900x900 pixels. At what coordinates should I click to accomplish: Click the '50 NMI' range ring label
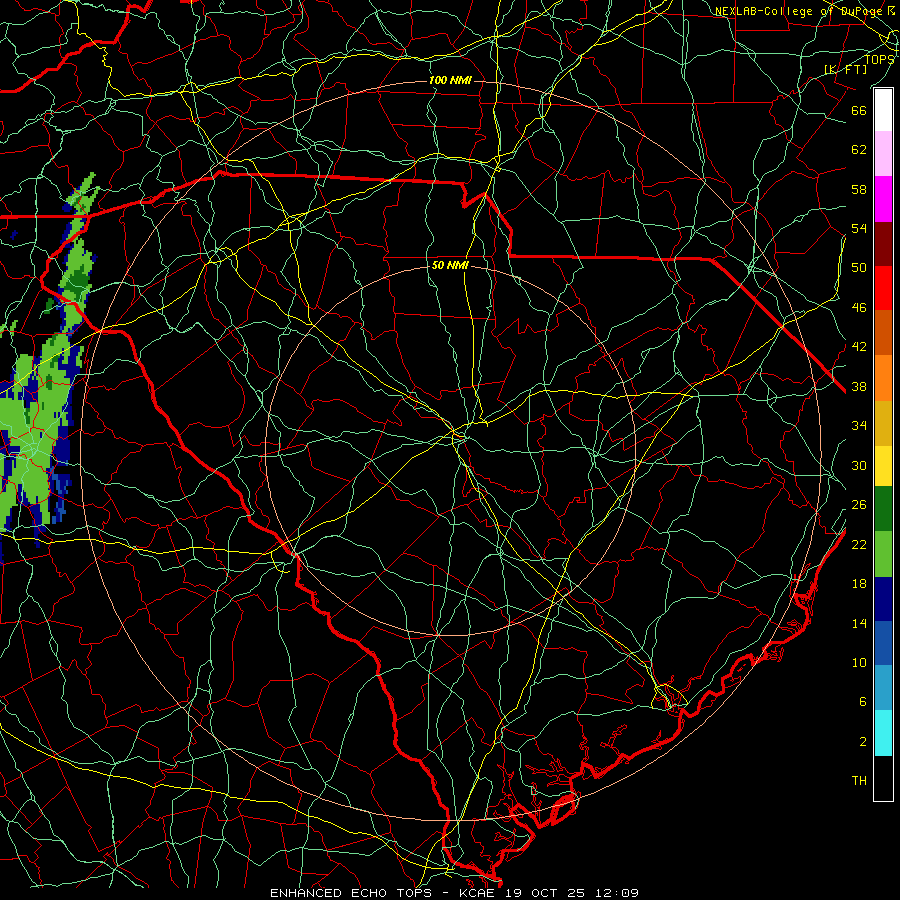(450, 265)
